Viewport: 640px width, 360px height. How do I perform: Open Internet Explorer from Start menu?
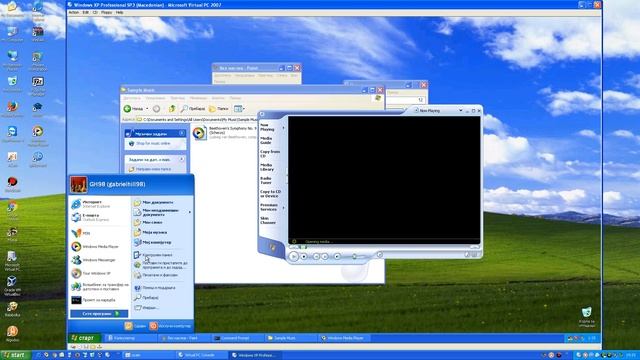(99, 204)
